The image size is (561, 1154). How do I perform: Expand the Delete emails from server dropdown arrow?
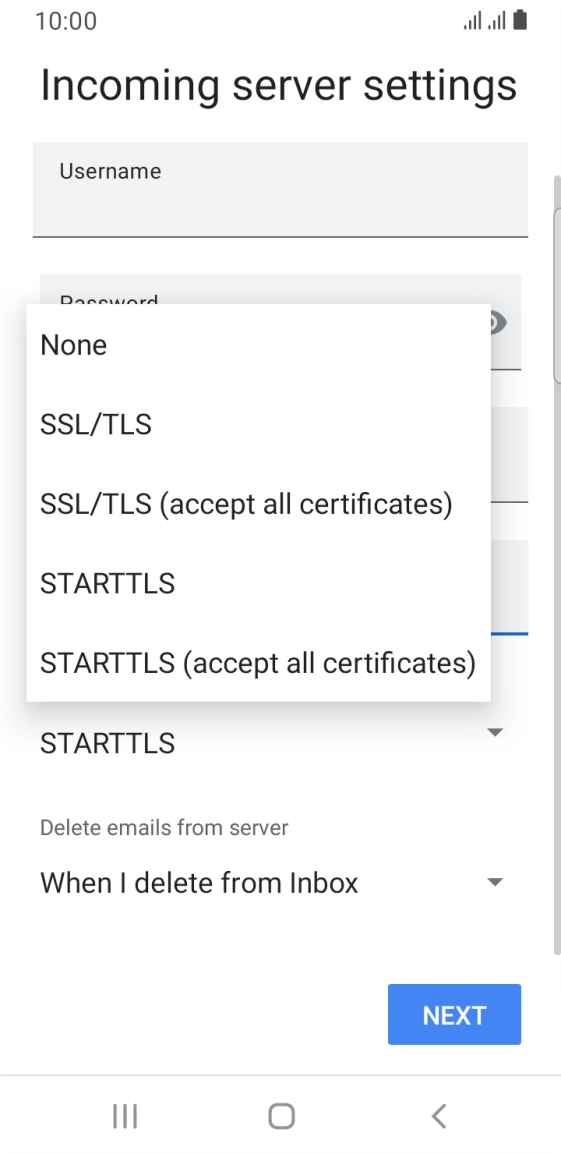[495, 882]
